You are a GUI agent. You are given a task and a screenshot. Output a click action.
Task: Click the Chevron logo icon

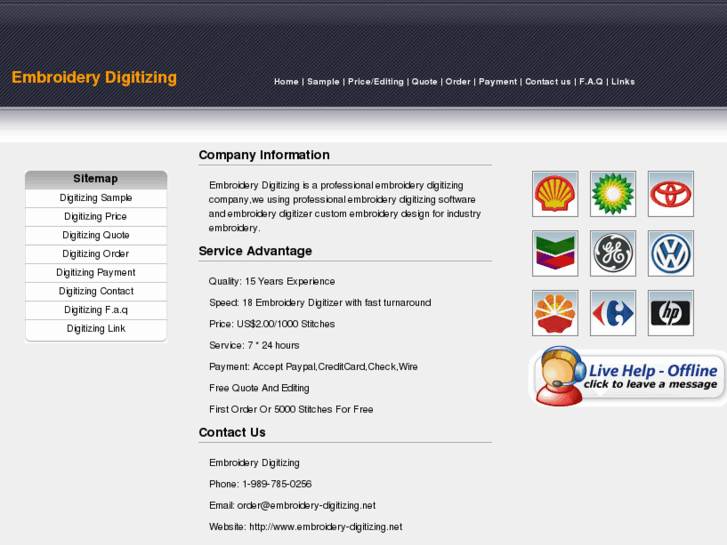click(555, 253)
